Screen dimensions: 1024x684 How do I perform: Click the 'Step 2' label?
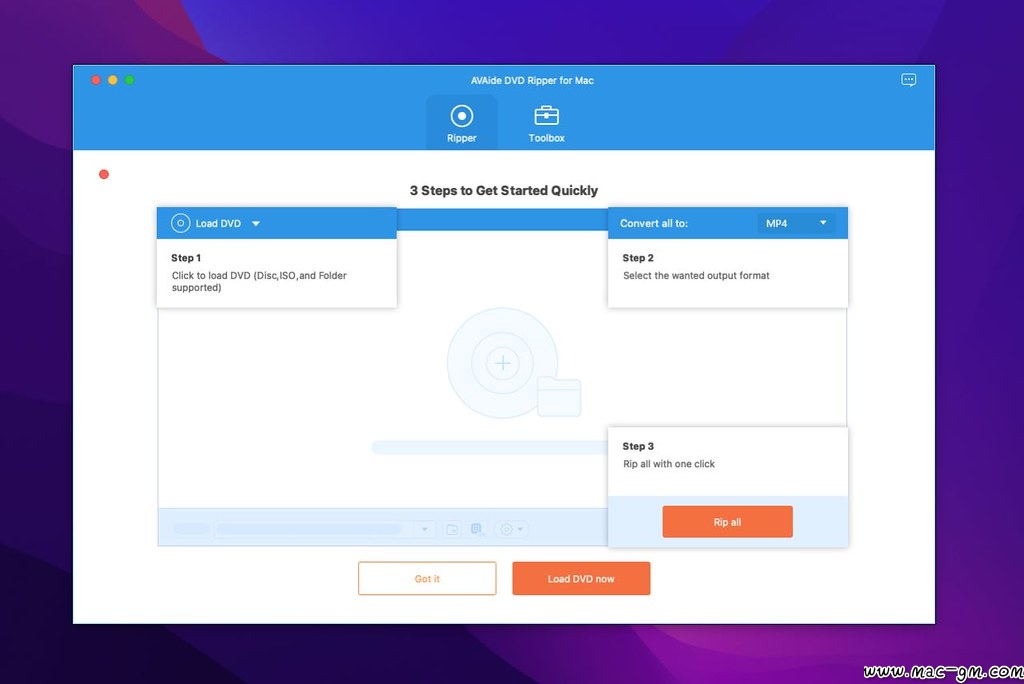(638, 258)
